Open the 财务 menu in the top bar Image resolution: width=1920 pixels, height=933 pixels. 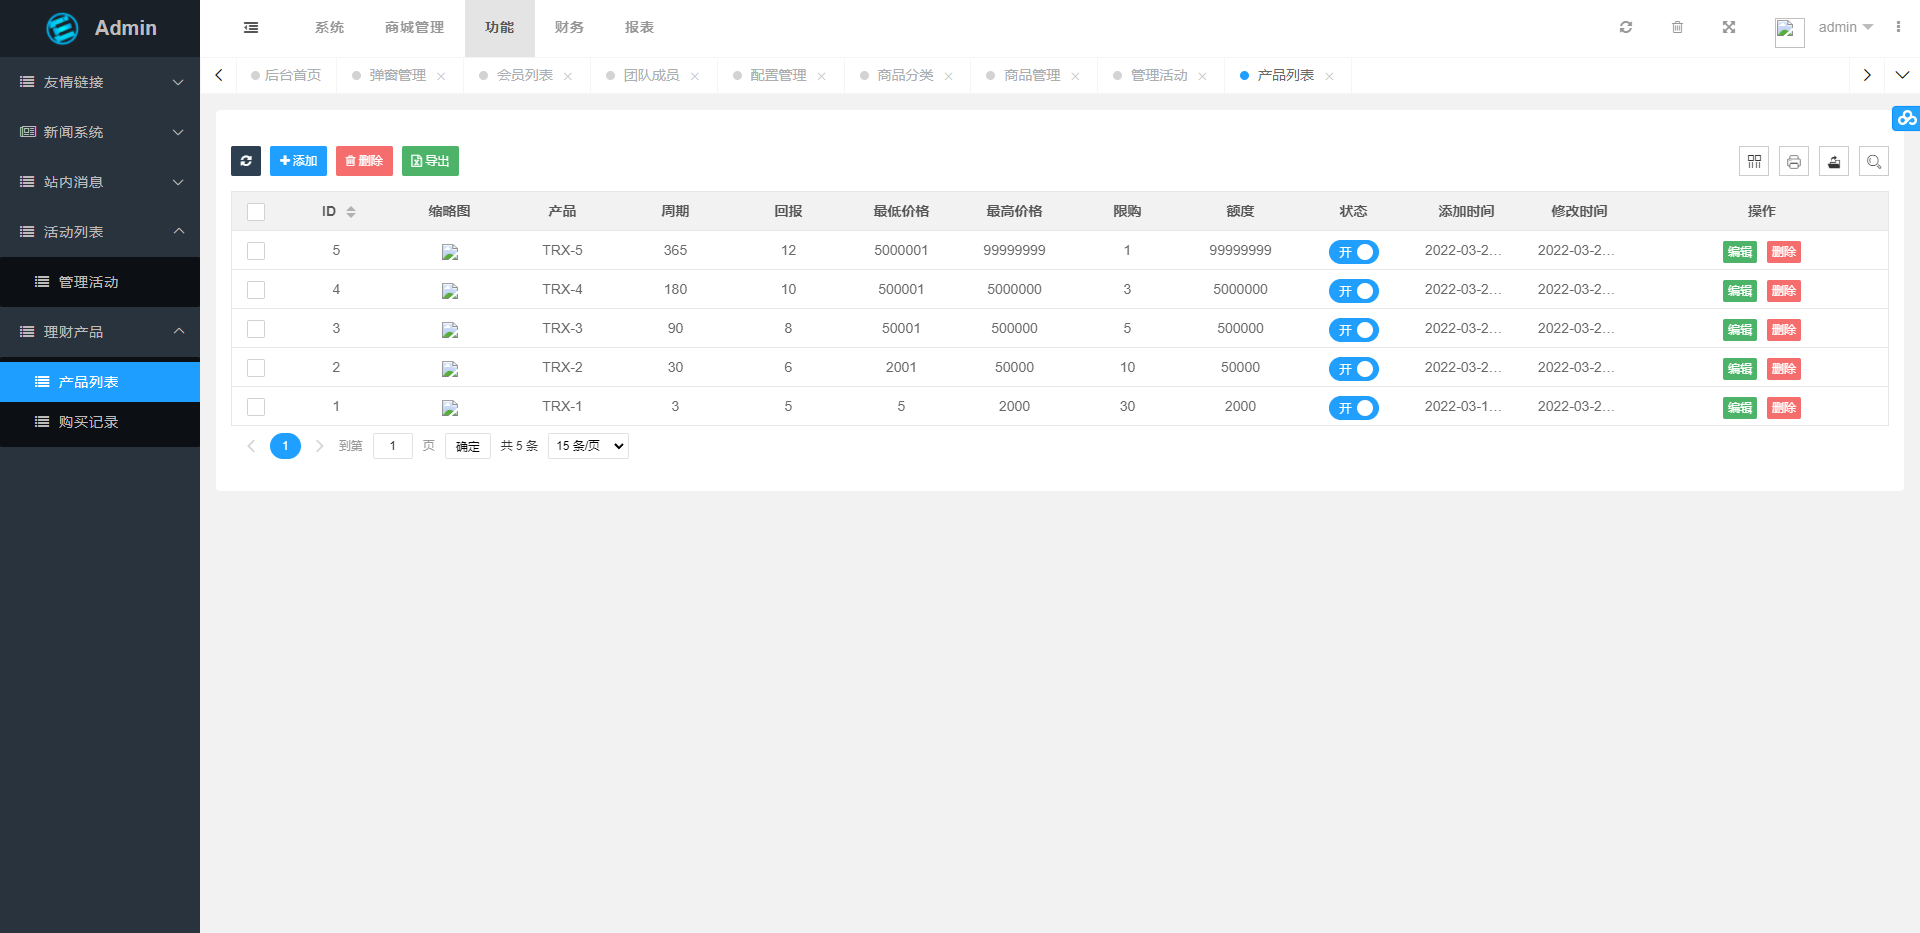coord(569,27)
